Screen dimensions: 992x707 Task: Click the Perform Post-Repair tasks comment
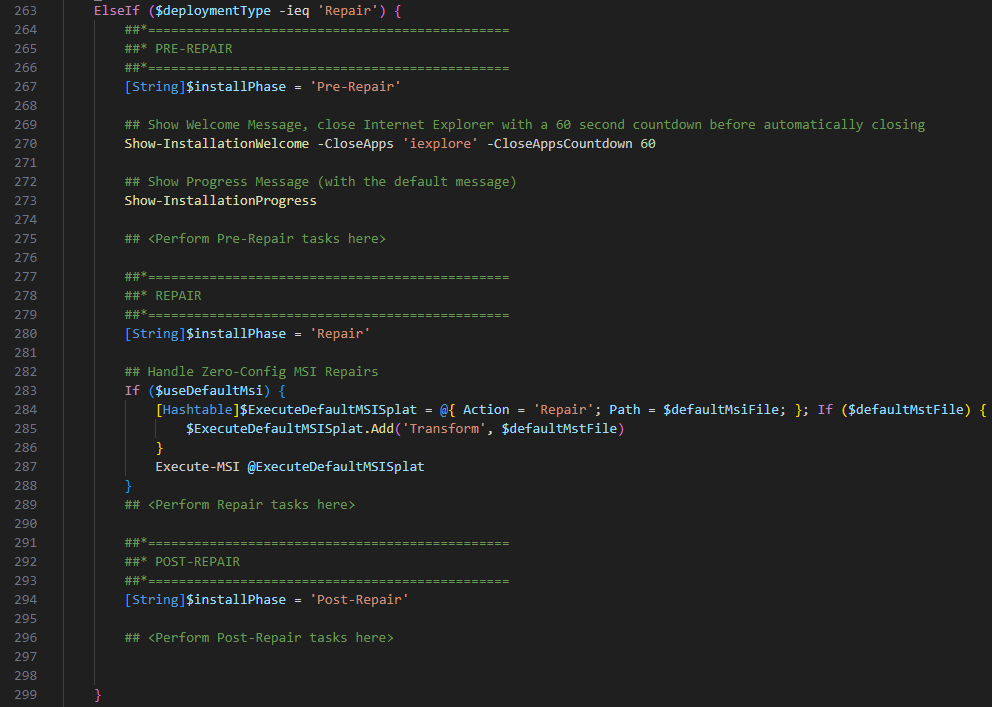(x=259, y=638)
